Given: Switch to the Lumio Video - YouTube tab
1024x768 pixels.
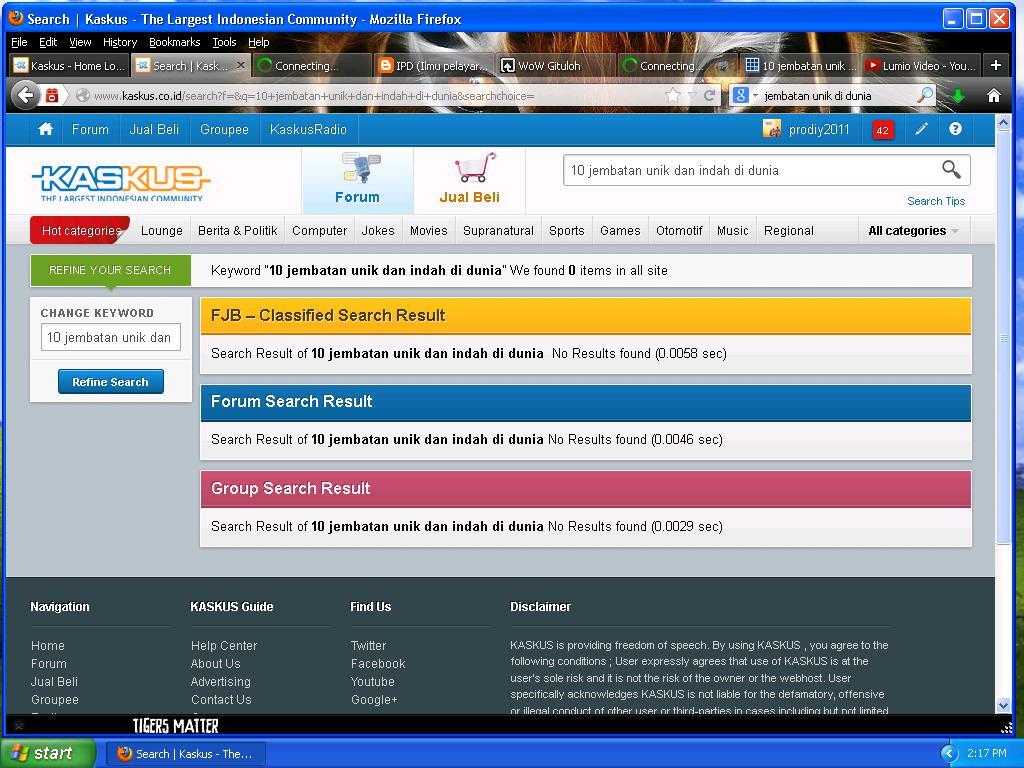Looking at the screenshot, I should click(x=921, y=65).
